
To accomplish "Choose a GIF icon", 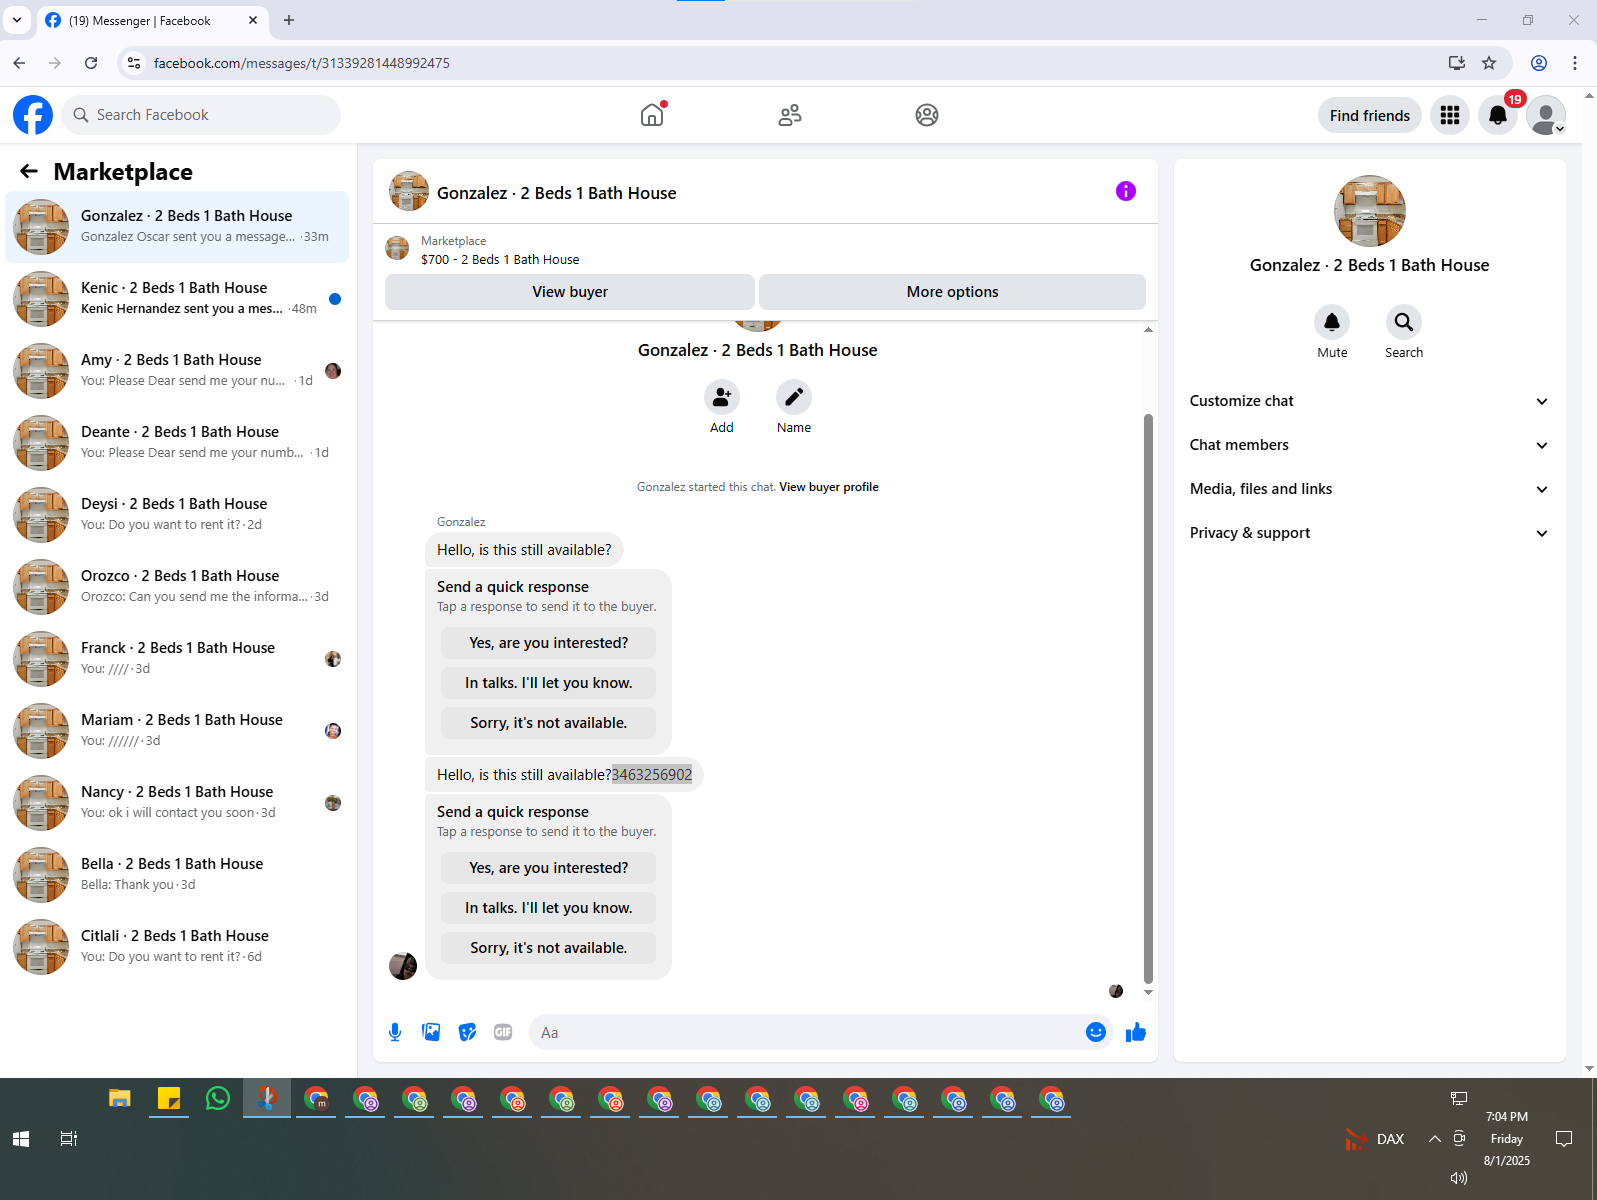I will 503,1032.
